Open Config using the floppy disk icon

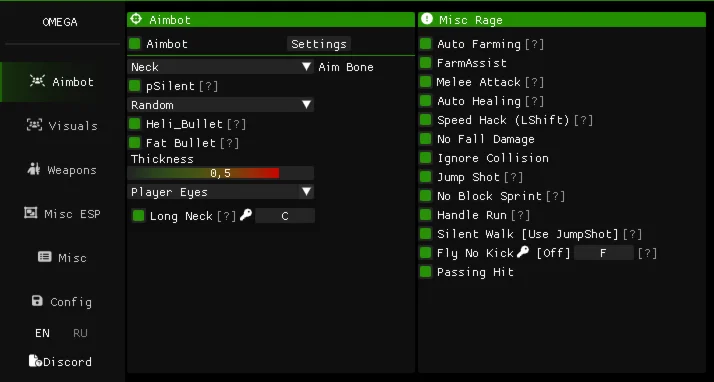click(37, 301)
